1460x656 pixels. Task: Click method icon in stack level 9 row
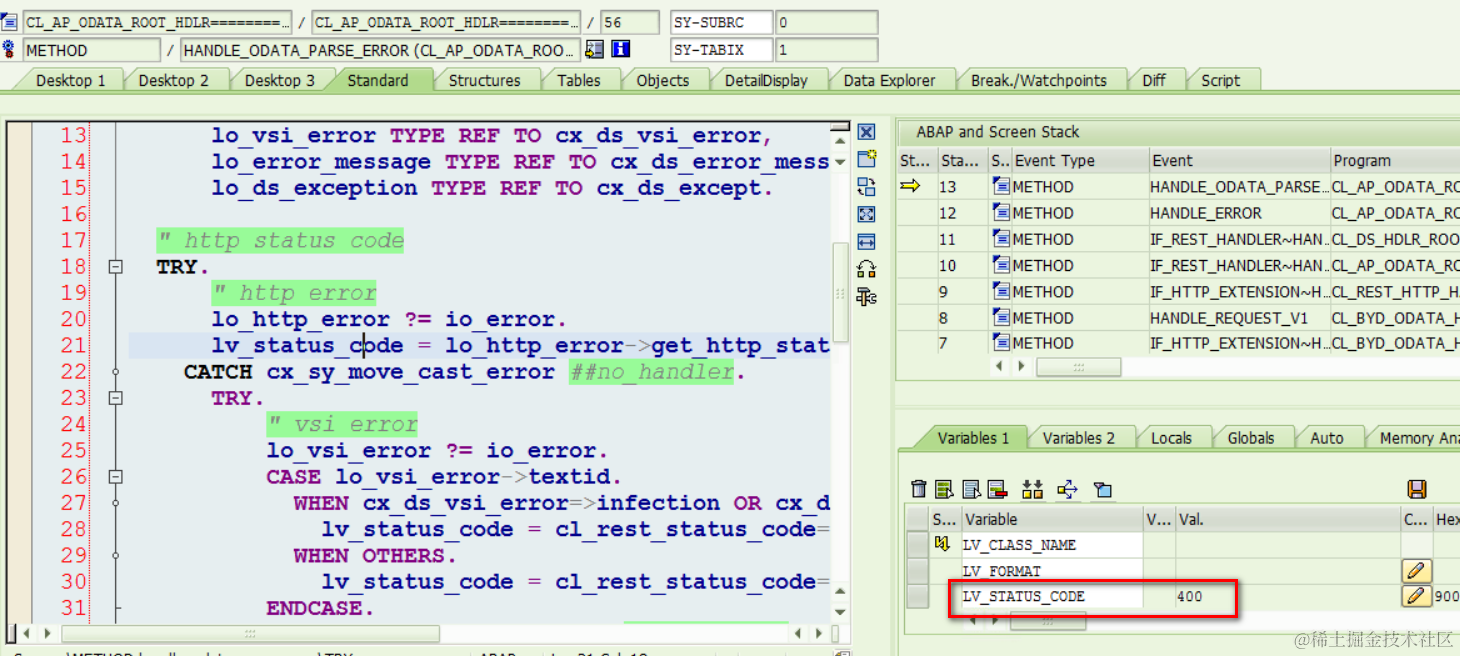1001,291
